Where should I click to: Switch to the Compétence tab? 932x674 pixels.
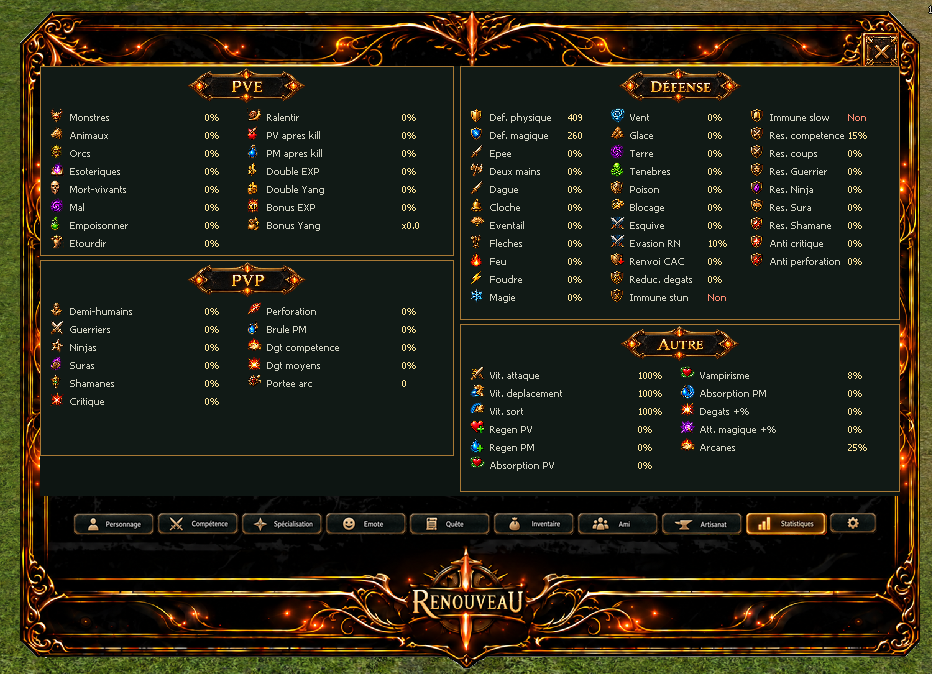pos(197,524)
